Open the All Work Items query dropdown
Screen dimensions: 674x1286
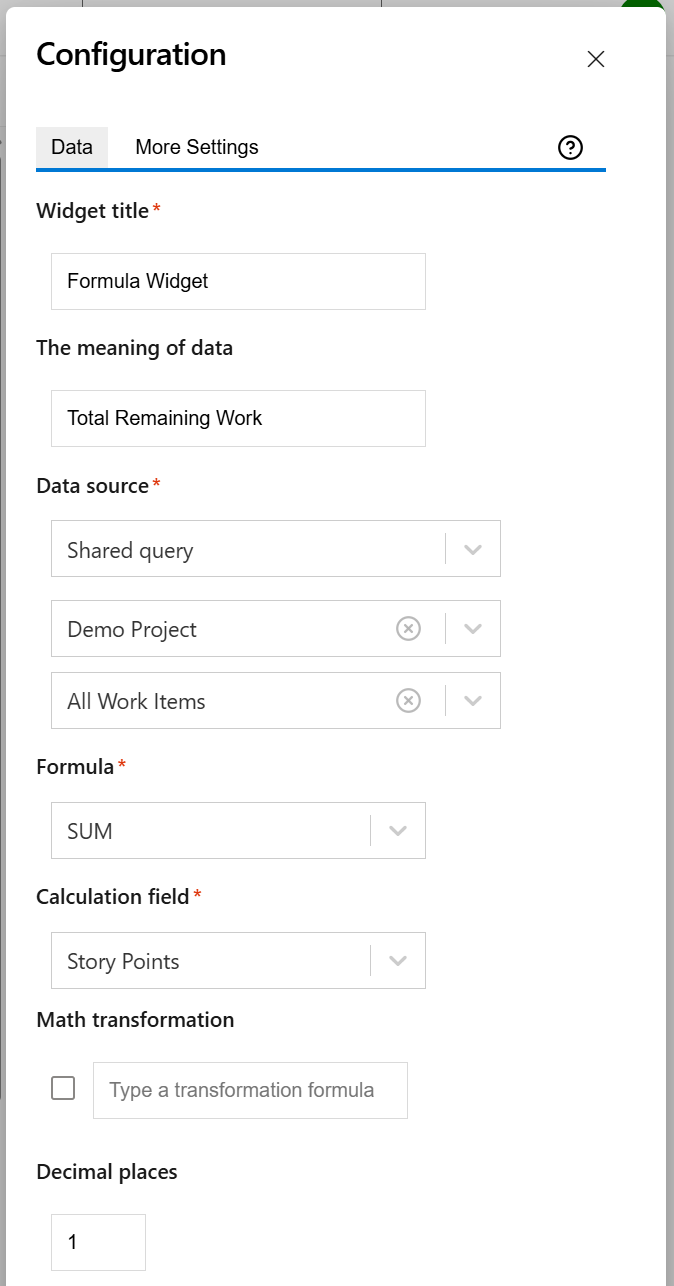pyautogui.click(x=472, y=700)
